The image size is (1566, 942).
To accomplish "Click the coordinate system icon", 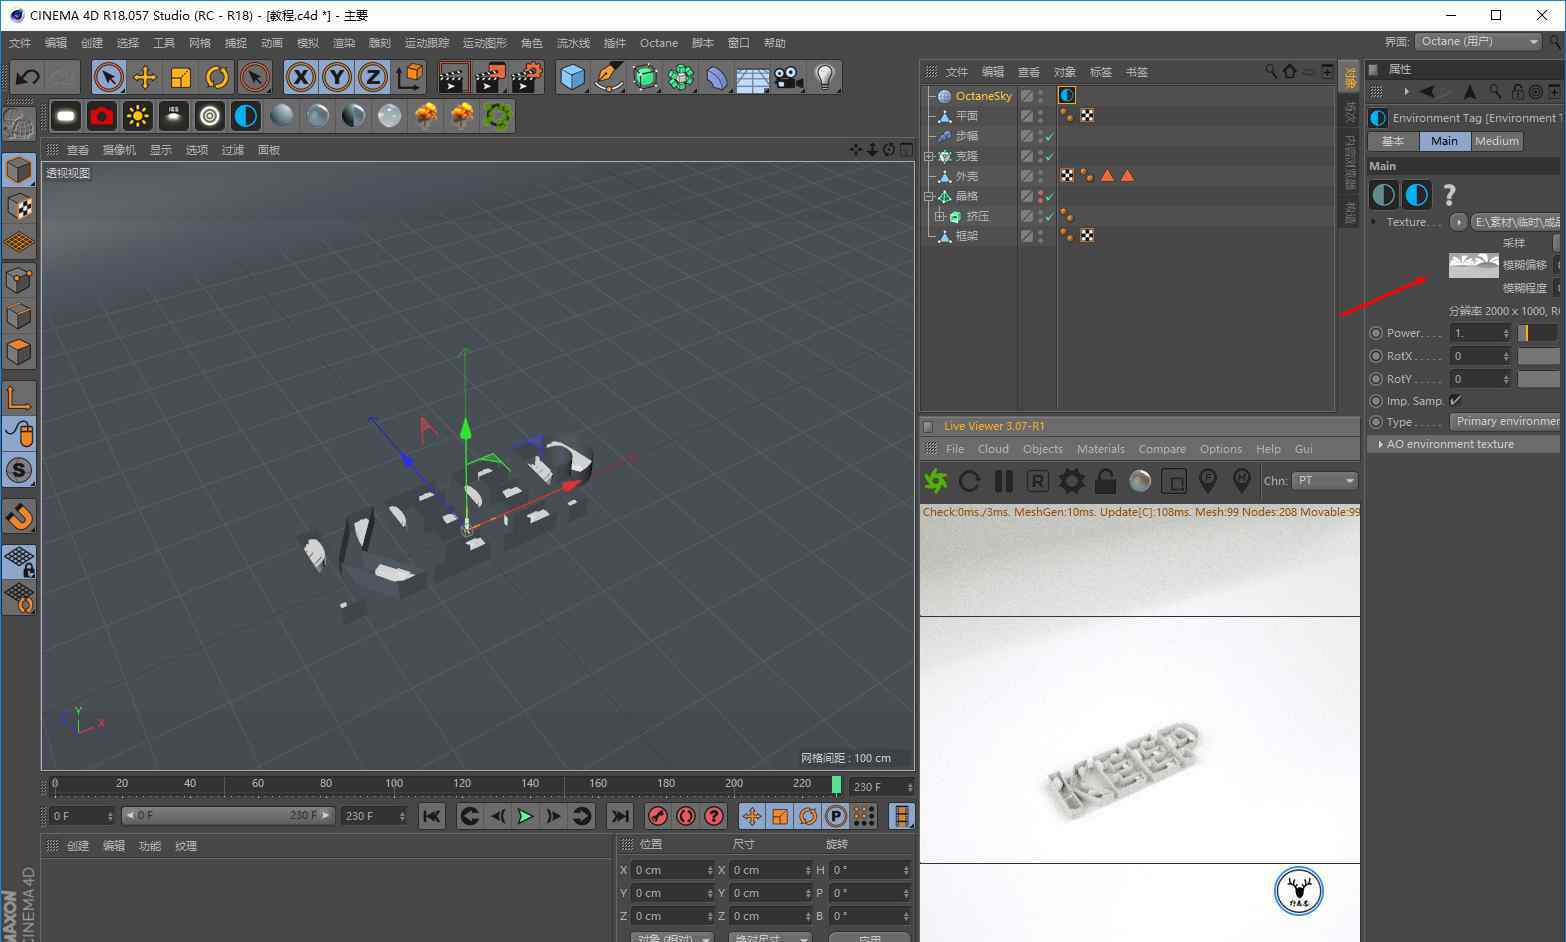I will point(409,77).
